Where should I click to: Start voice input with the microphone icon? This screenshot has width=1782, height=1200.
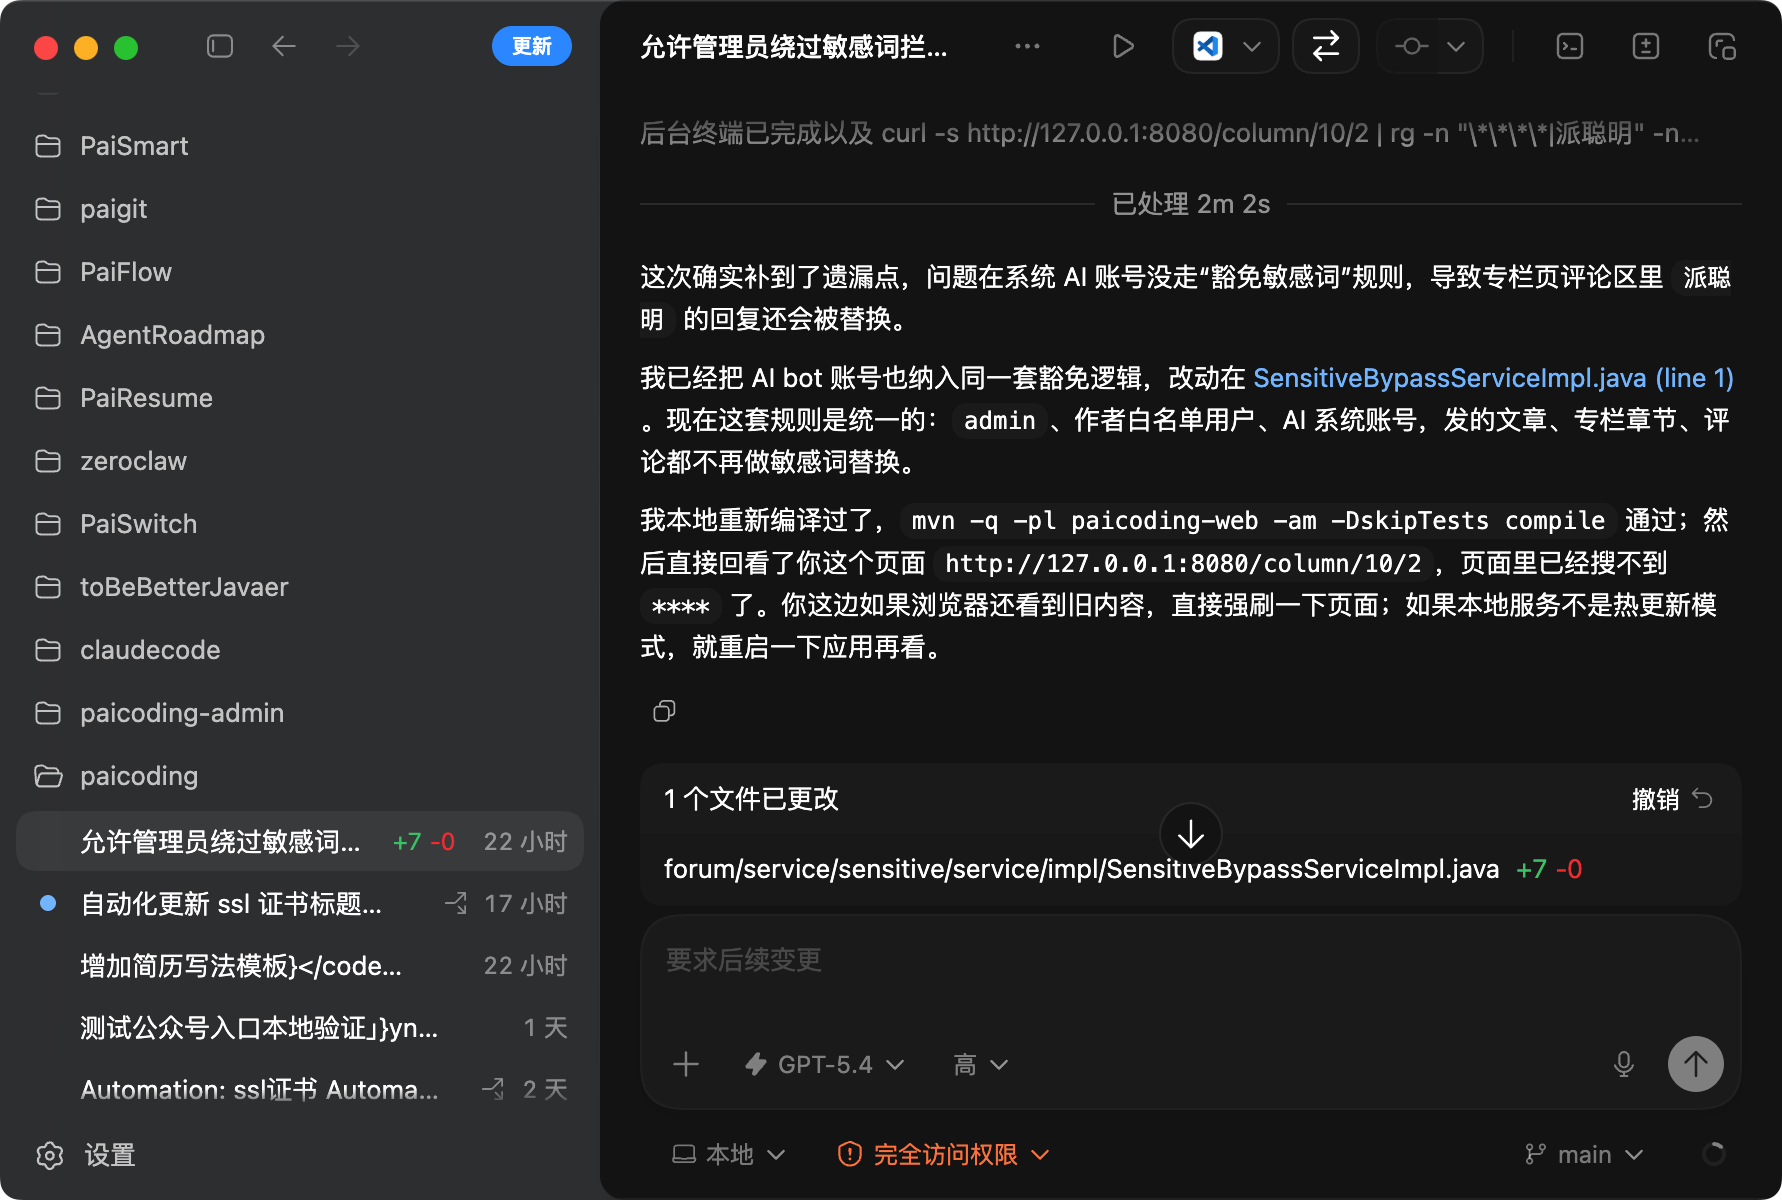click(x=1623, y=1064)
